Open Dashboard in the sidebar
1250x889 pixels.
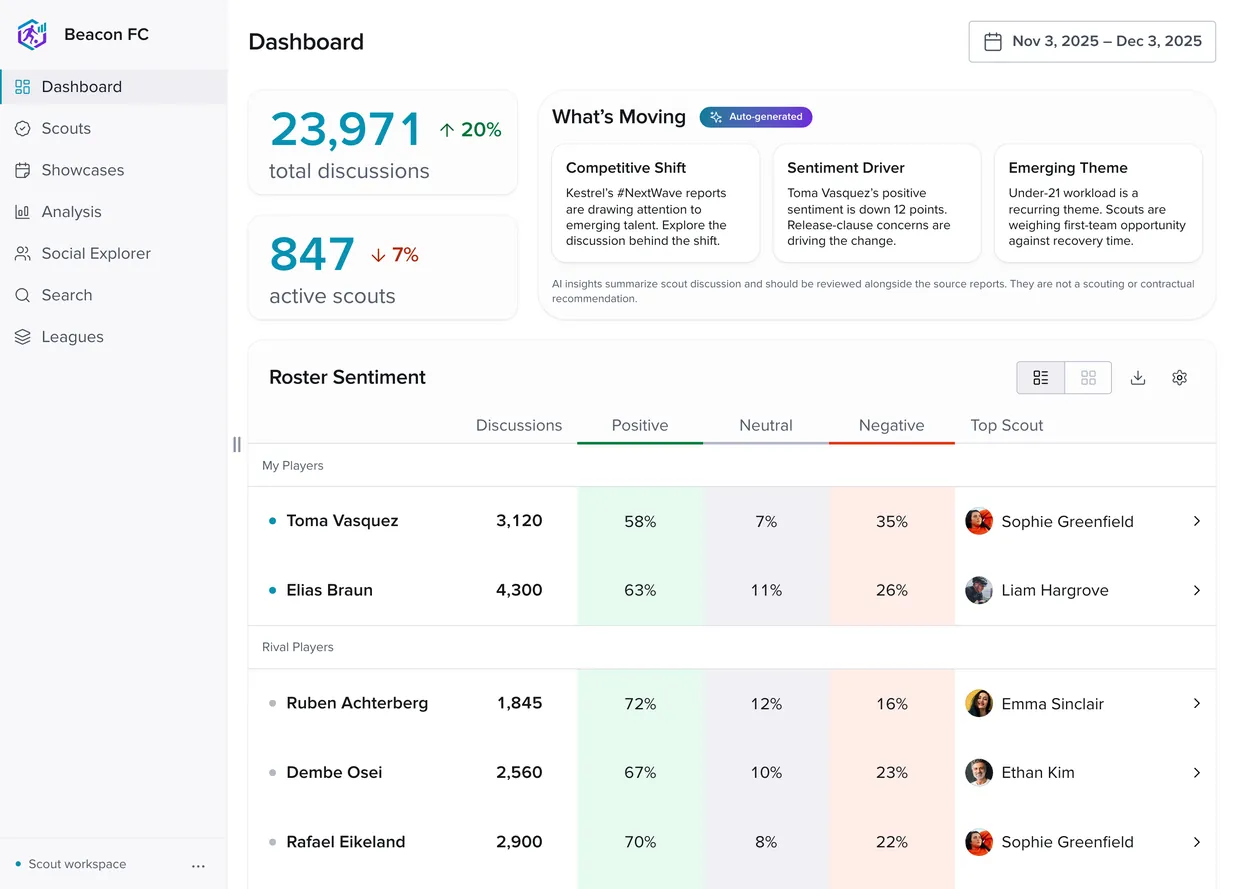(x=114, y=87)
